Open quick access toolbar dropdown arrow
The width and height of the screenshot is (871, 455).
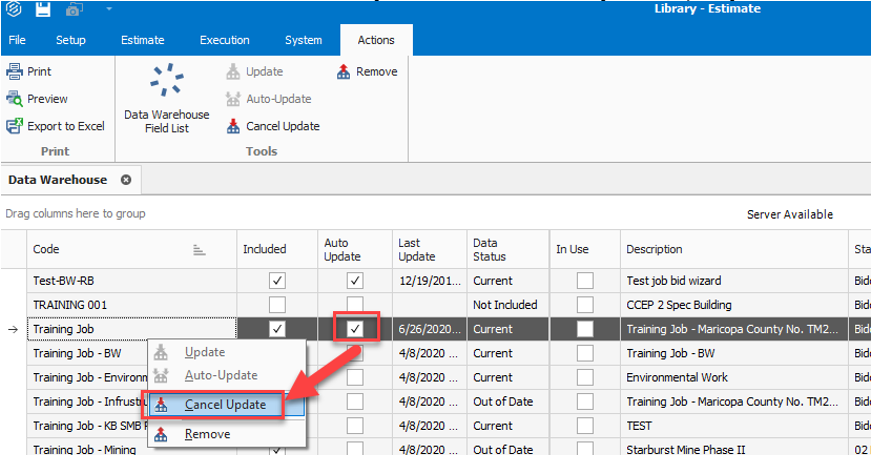107,9
